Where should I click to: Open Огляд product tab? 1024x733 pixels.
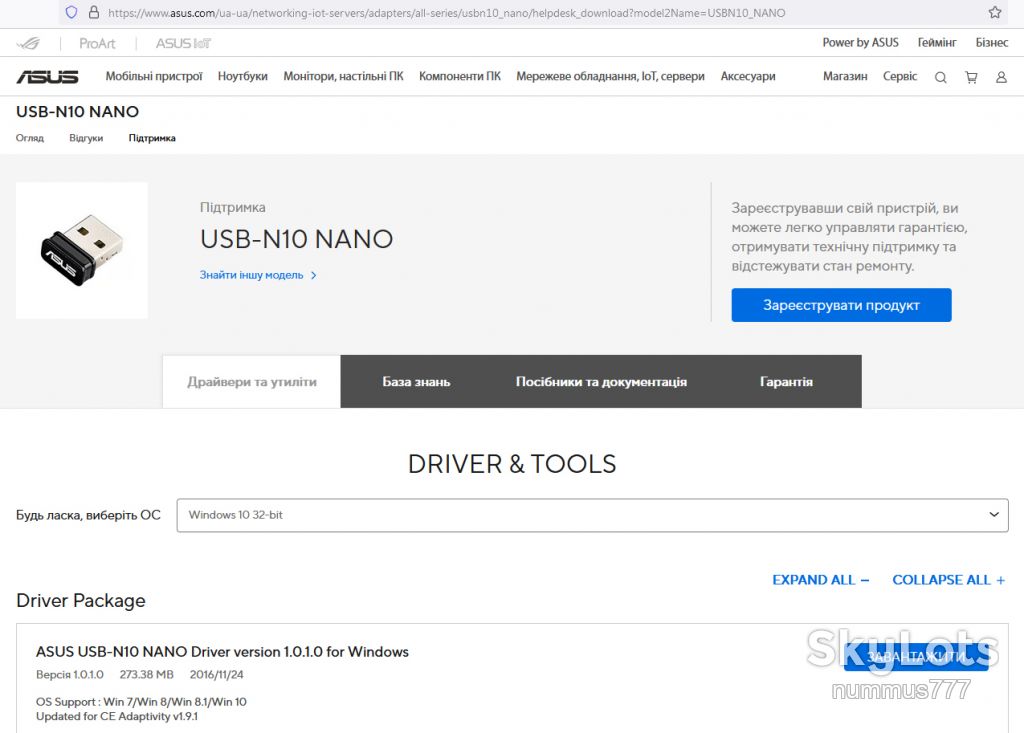[30, 138]
